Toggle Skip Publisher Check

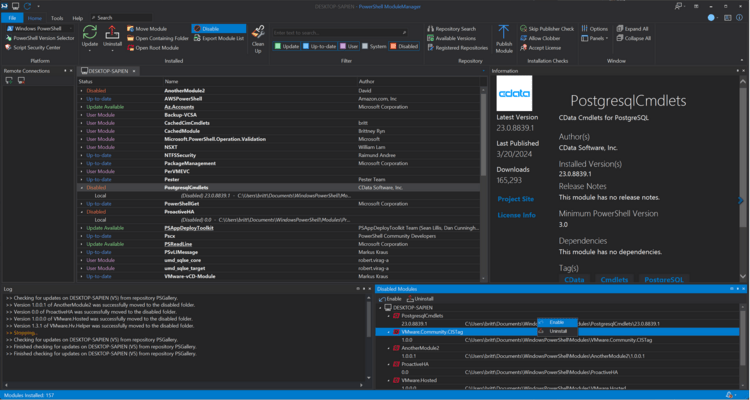pos(547,29)
